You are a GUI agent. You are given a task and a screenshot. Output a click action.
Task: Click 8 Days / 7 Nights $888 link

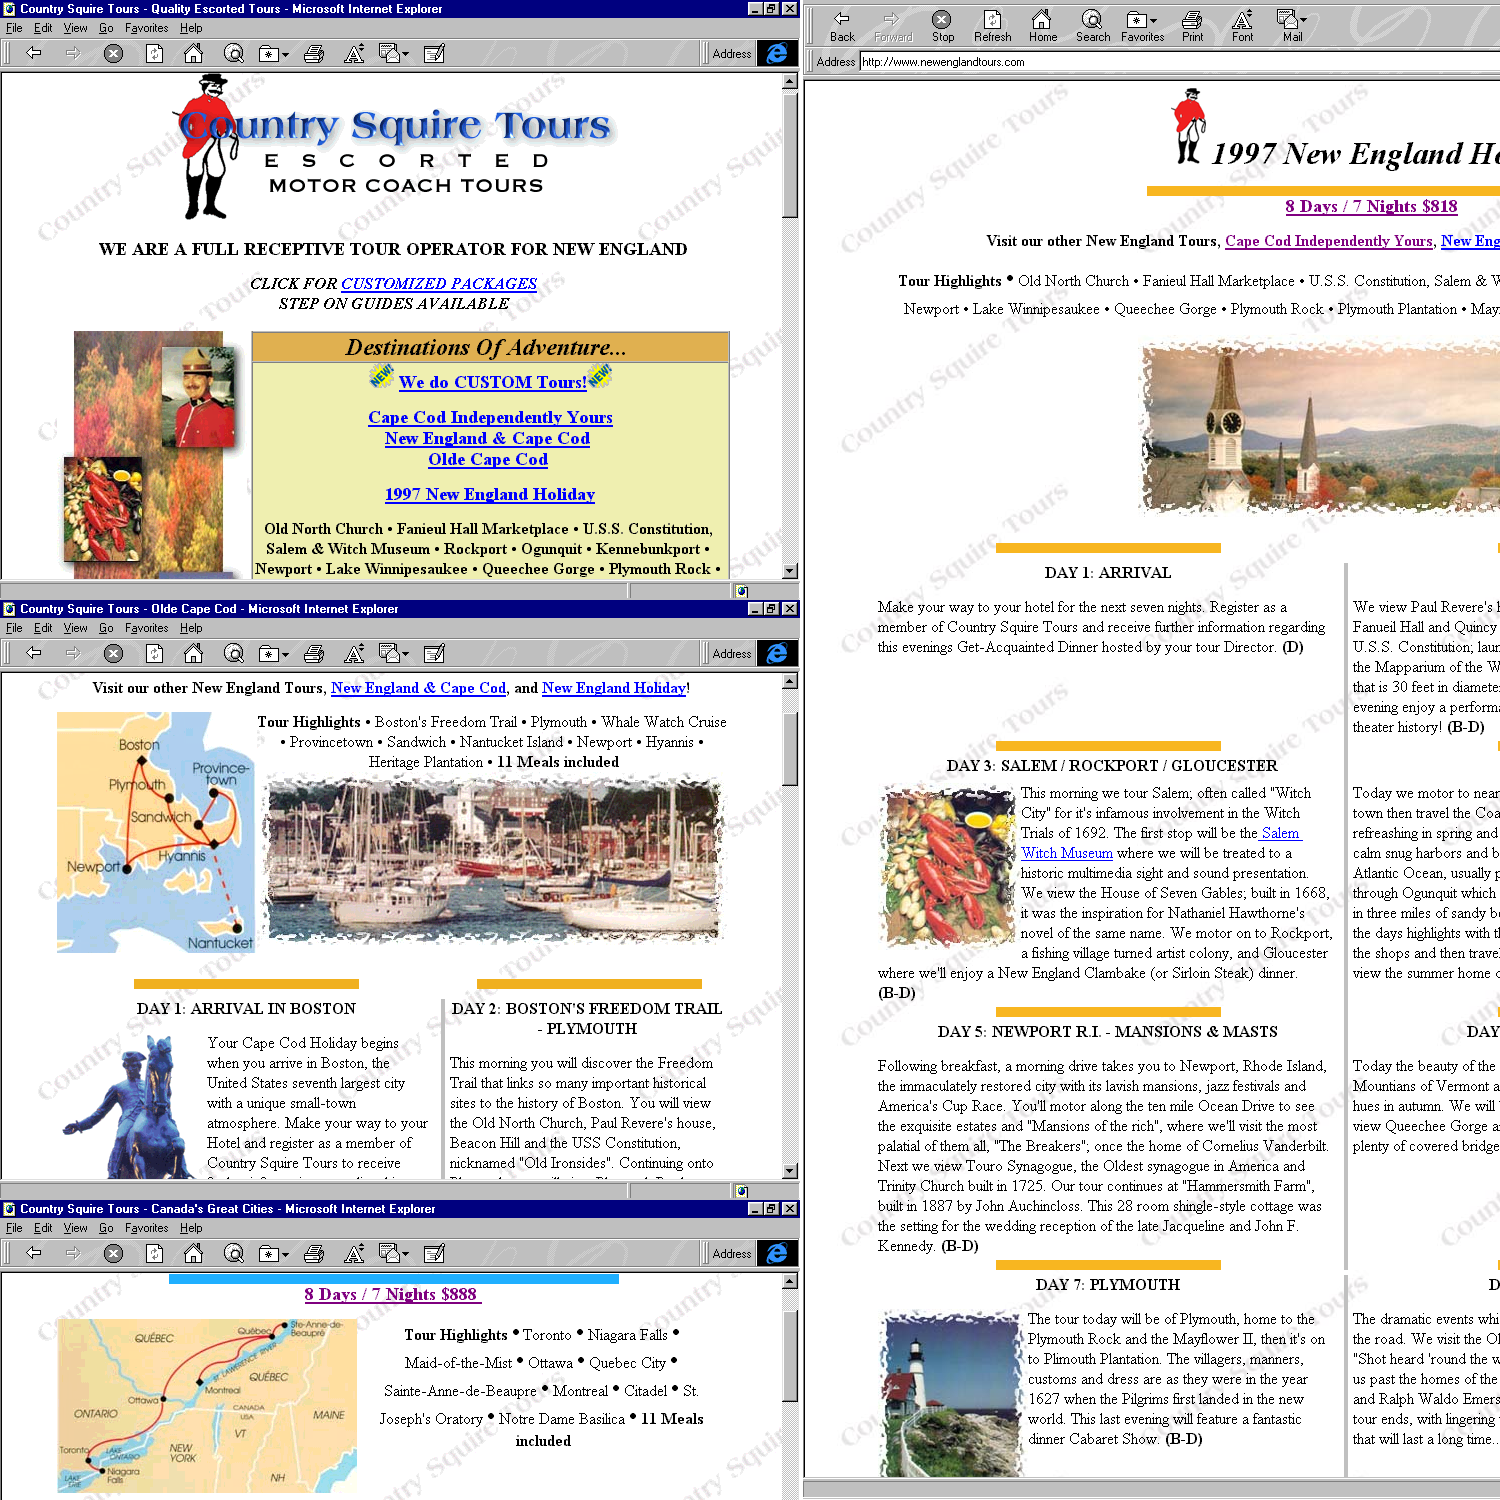(392, 1294)
